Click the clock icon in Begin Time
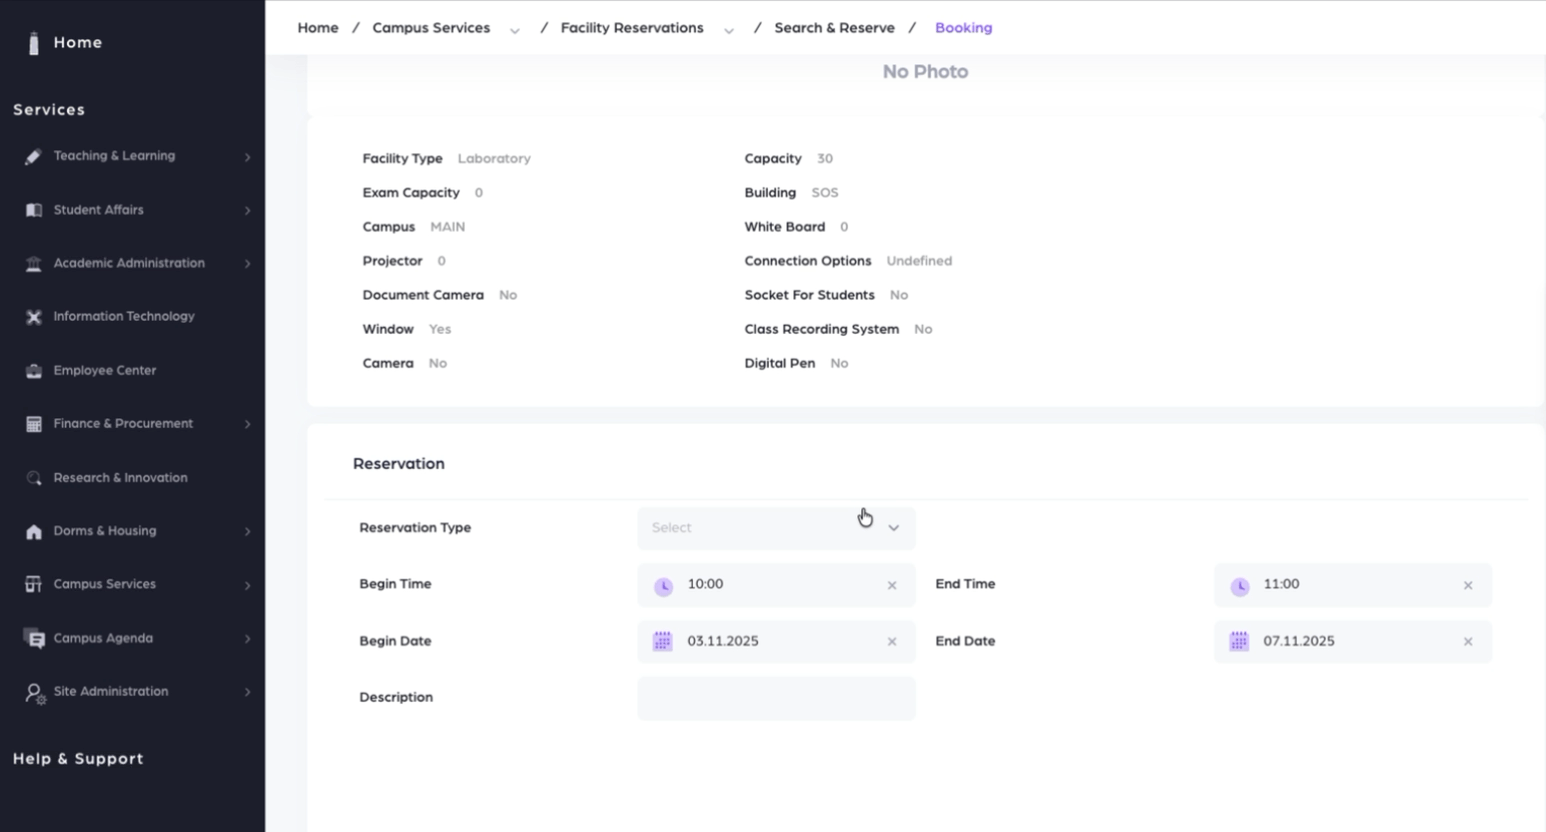Viewport: 1546px width, 832px height. [x=663, y=586]
